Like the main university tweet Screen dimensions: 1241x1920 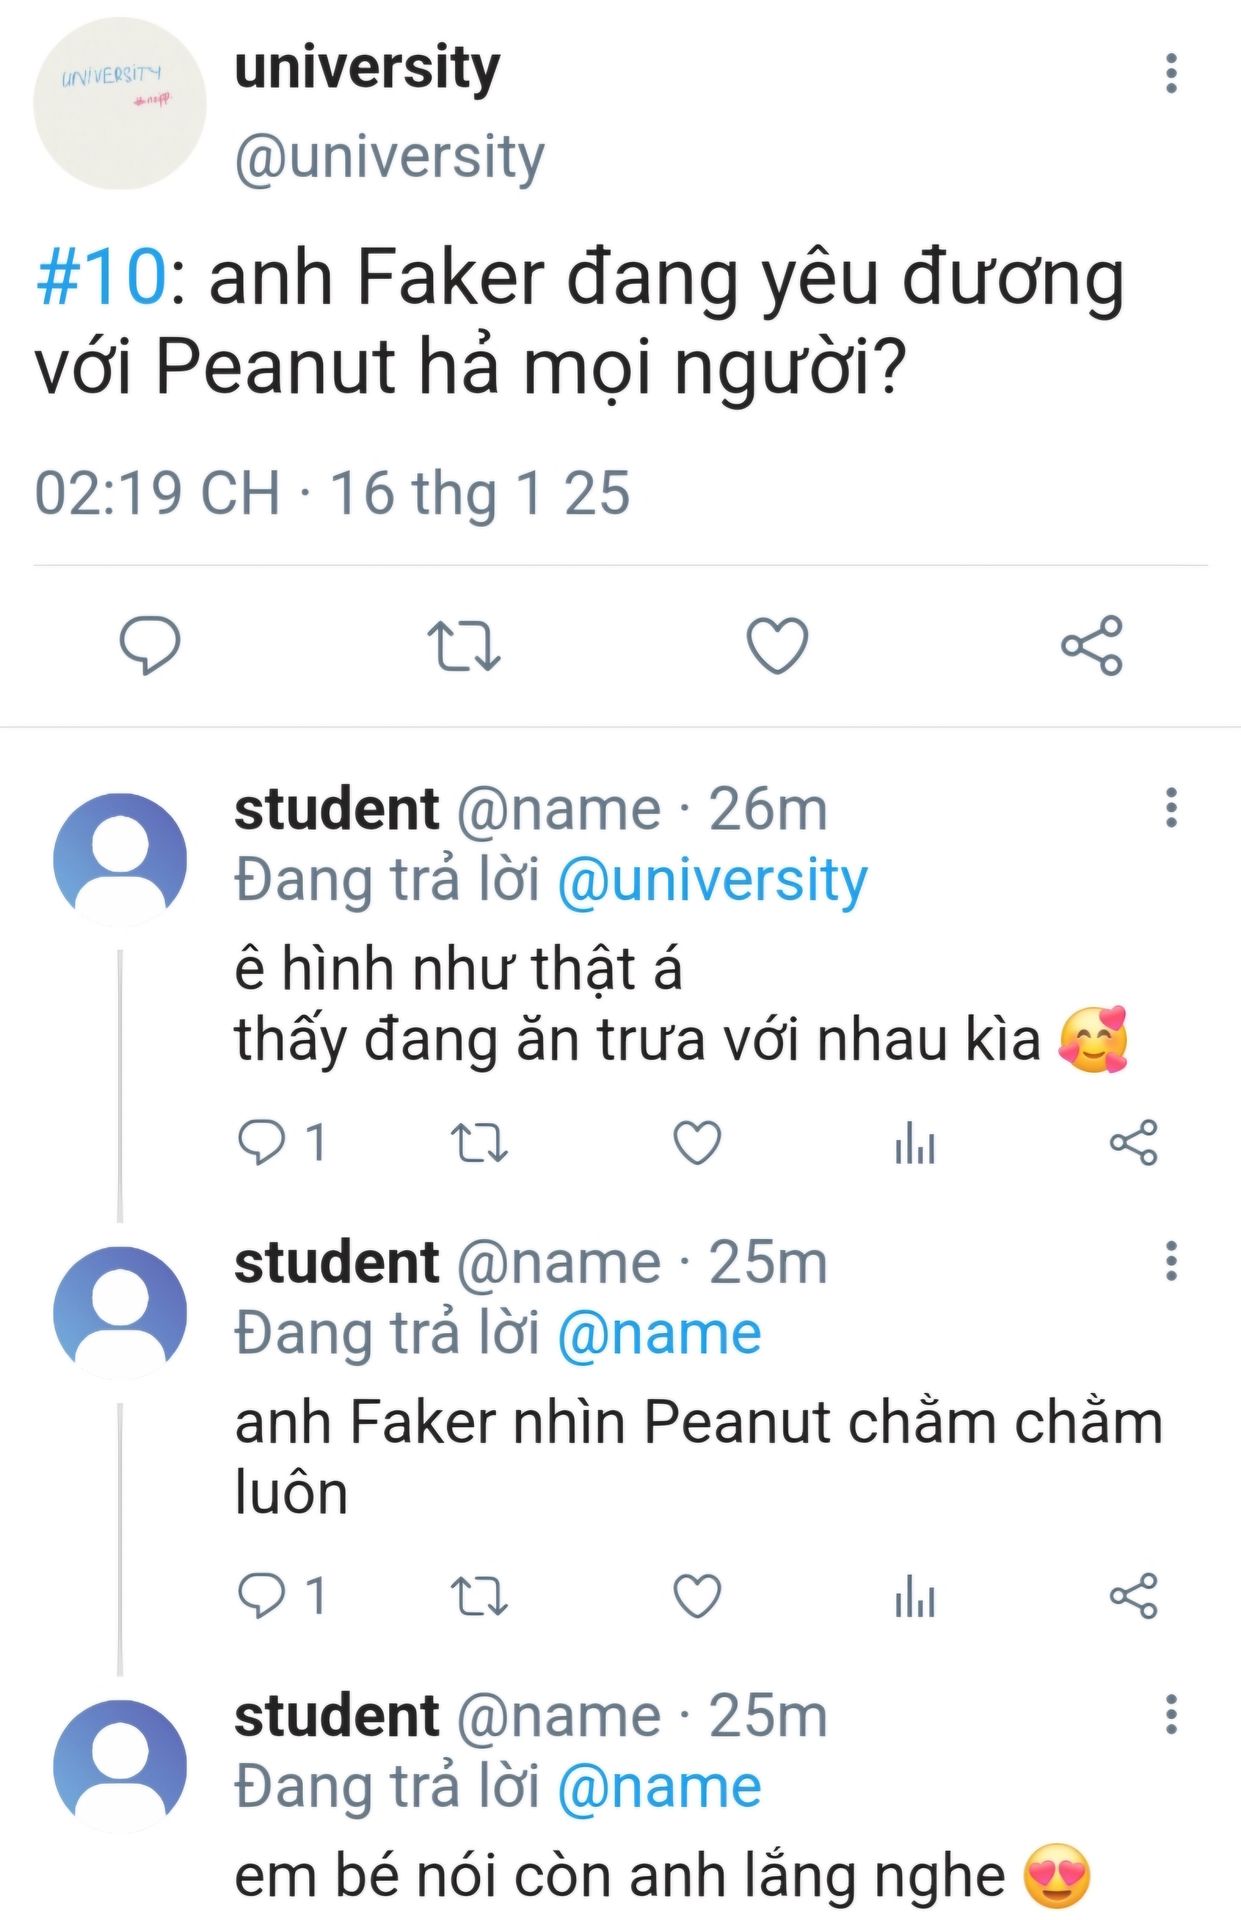tap(777, 645)
